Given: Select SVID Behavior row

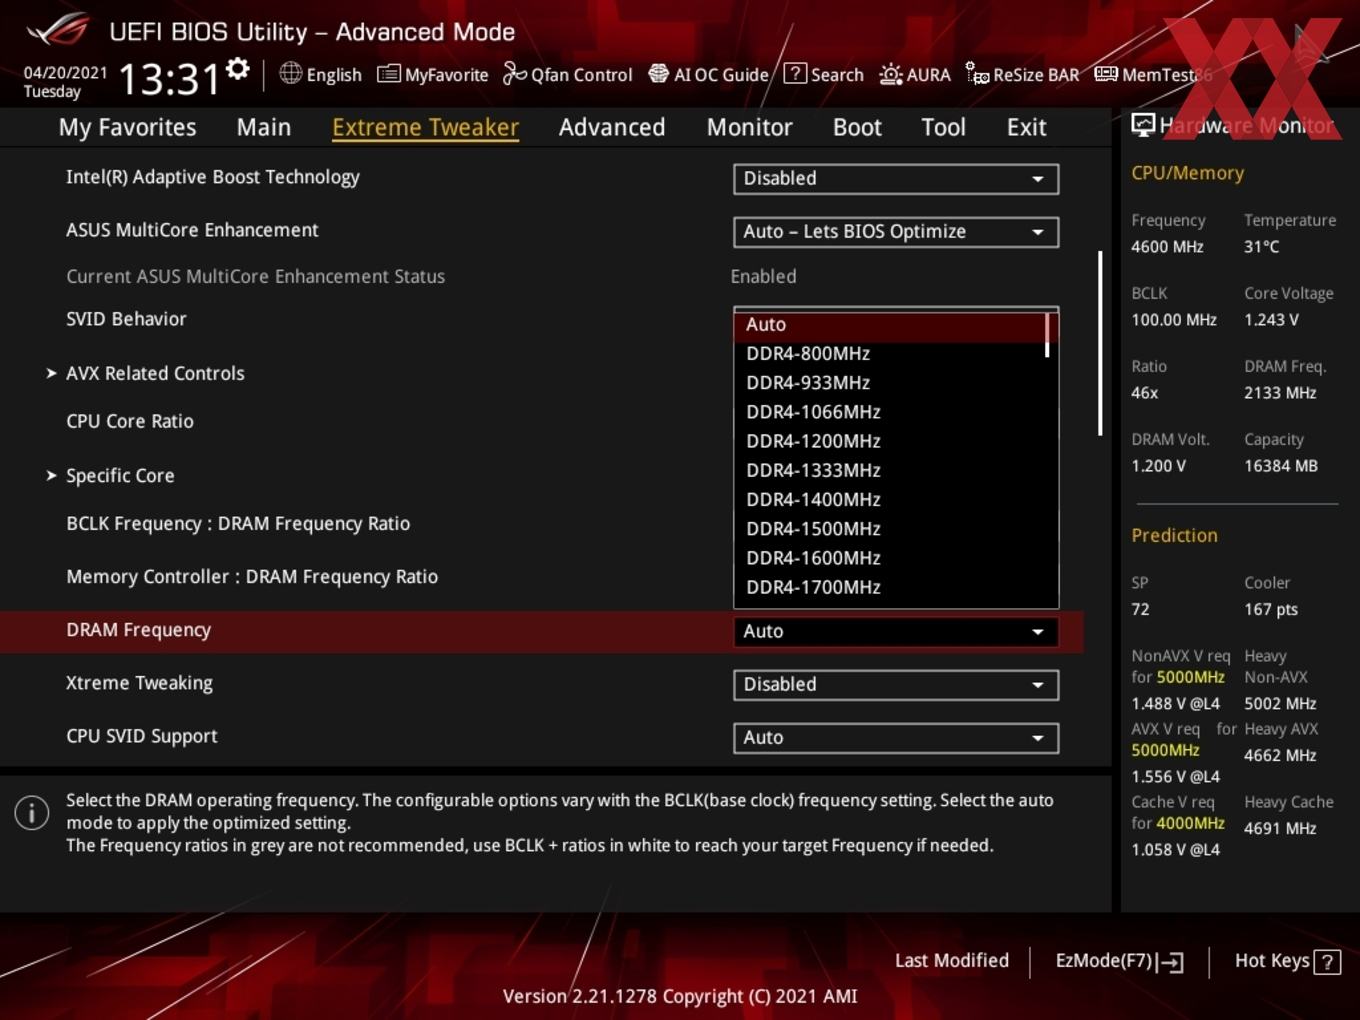Looking at the screenshot, I should 126,319.
